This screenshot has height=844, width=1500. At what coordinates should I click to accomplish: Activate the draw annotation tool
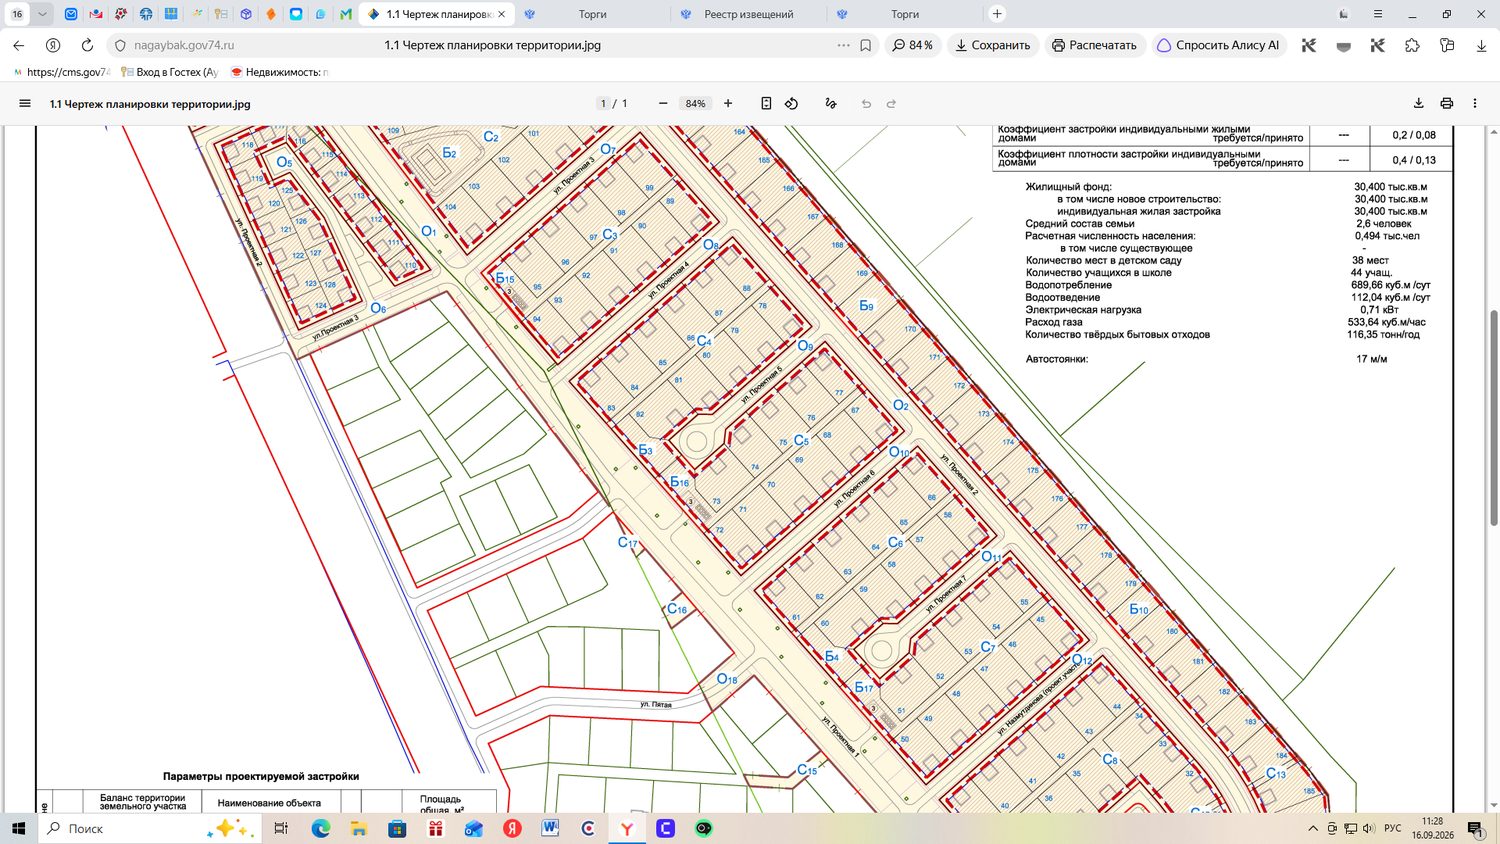pos(830,103)
